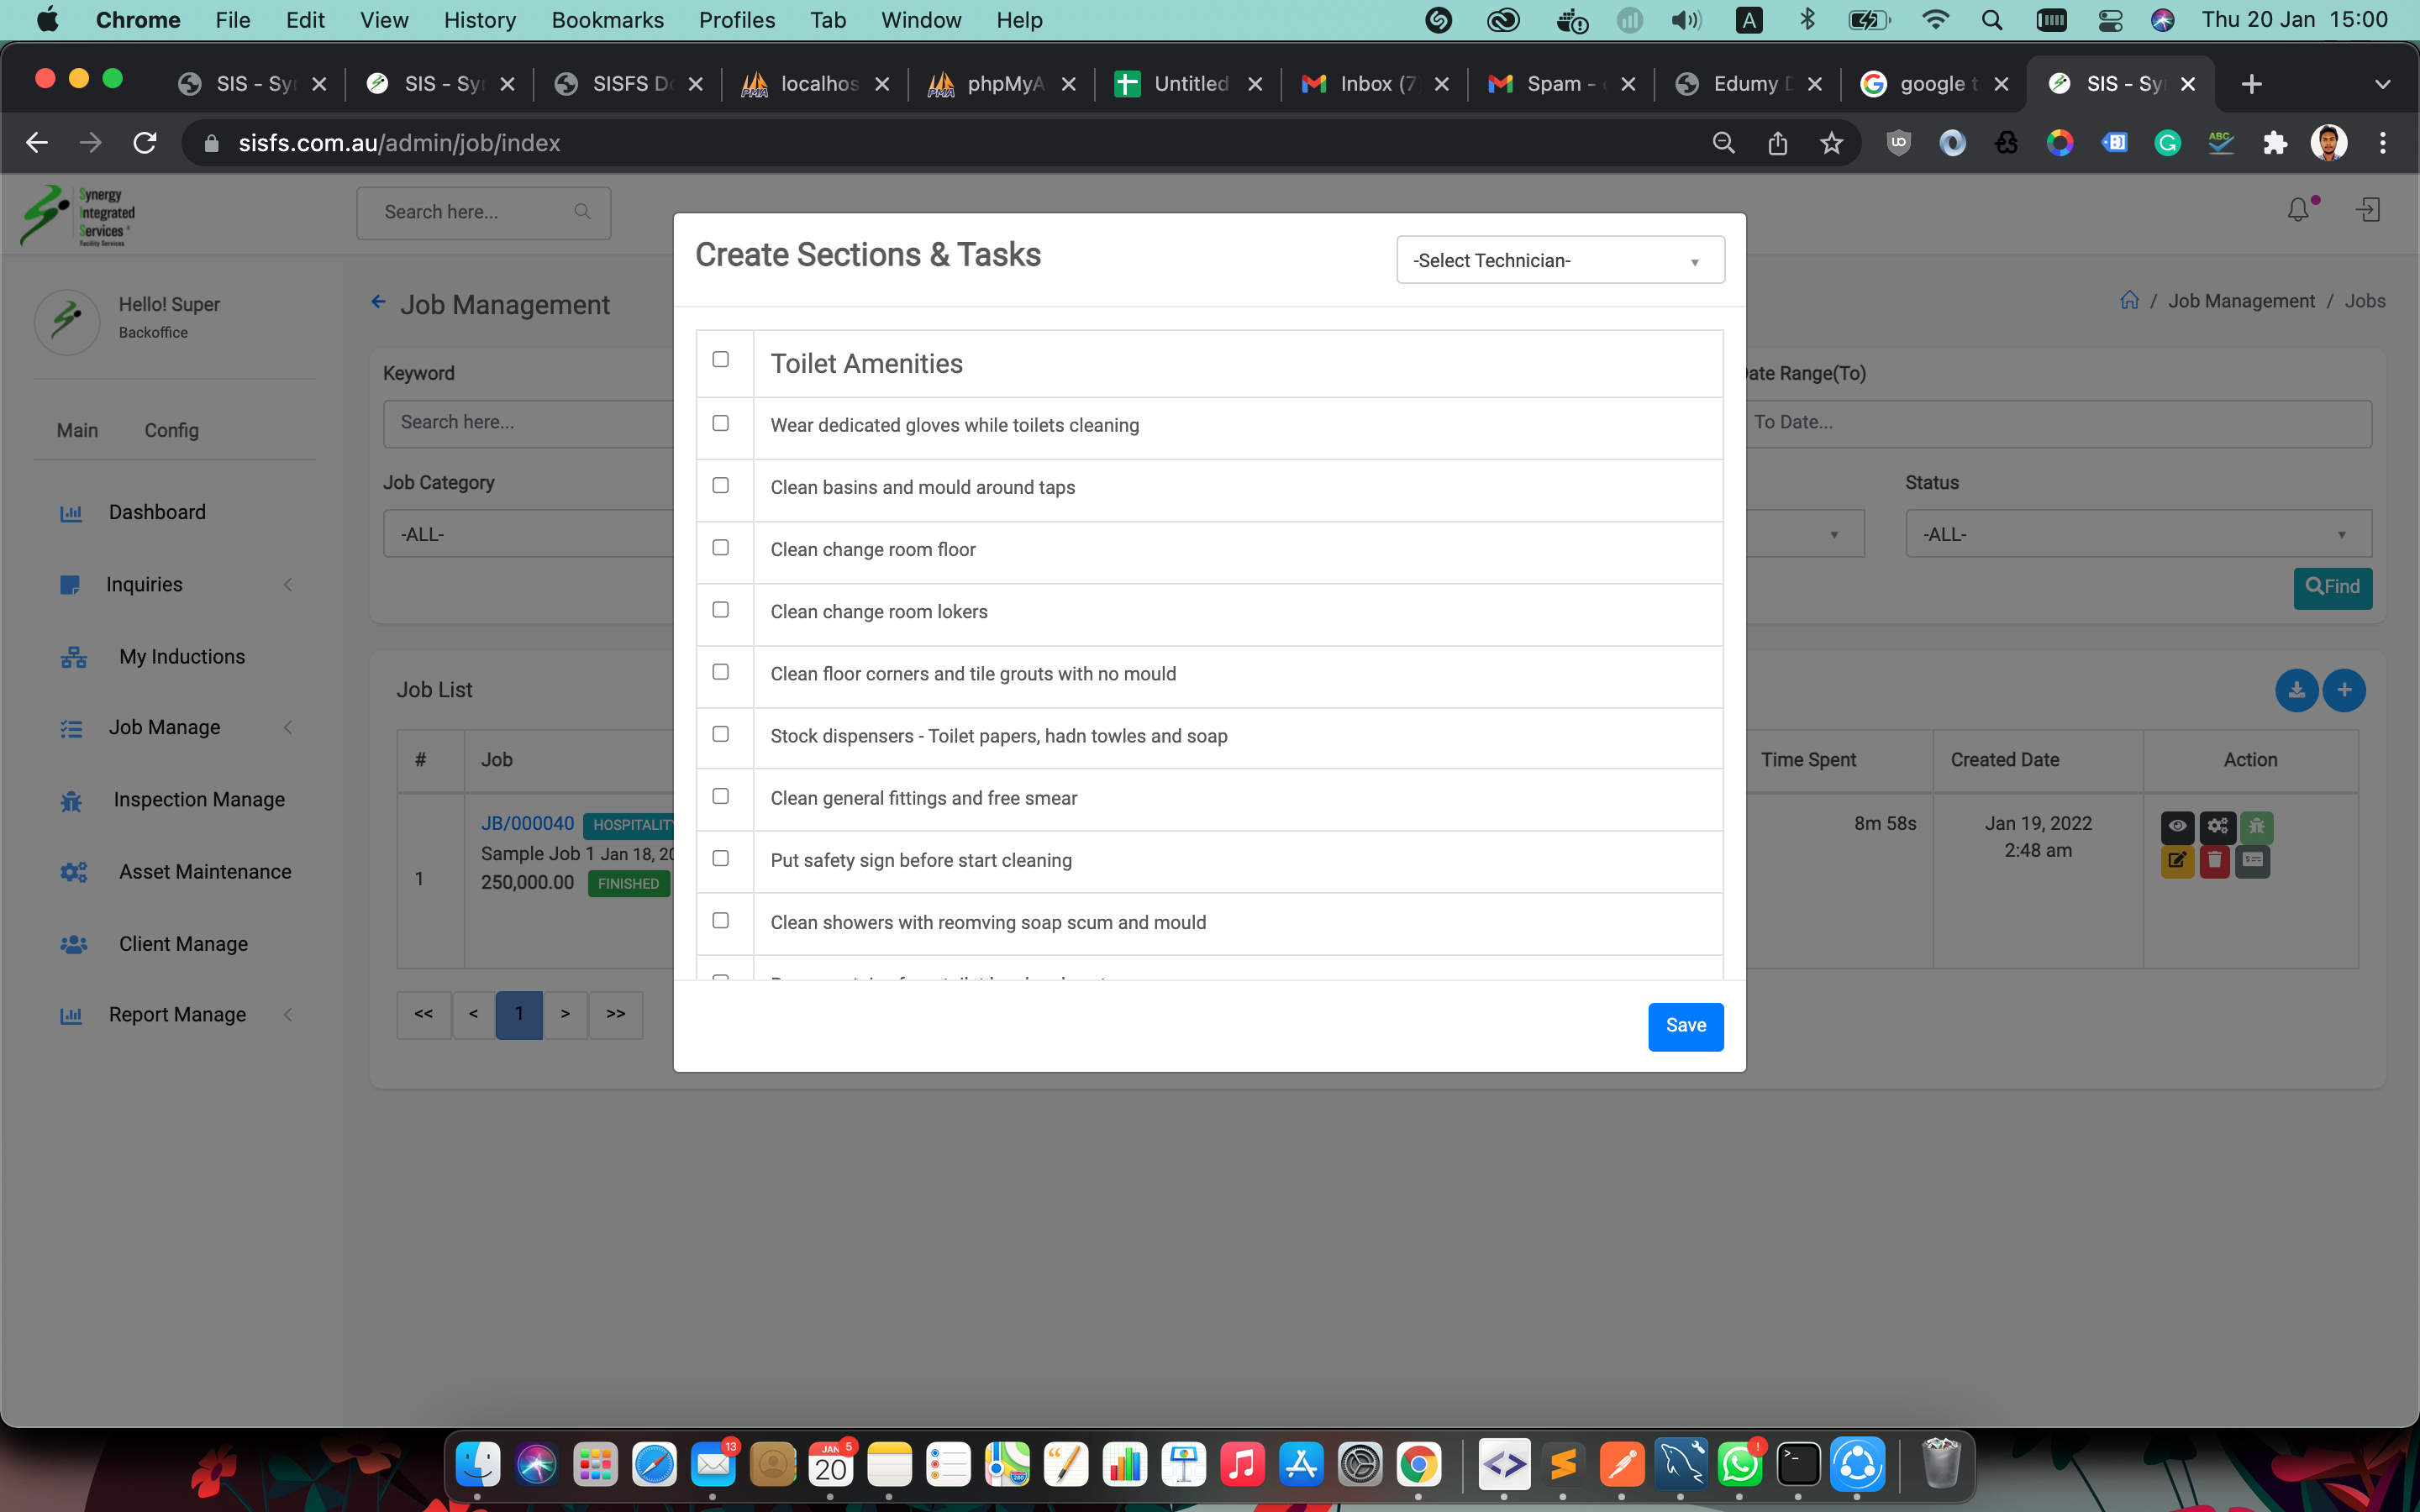Switch to the Config tab
This screenshot has width=2420, height=1512.
(x=171, y=430)
